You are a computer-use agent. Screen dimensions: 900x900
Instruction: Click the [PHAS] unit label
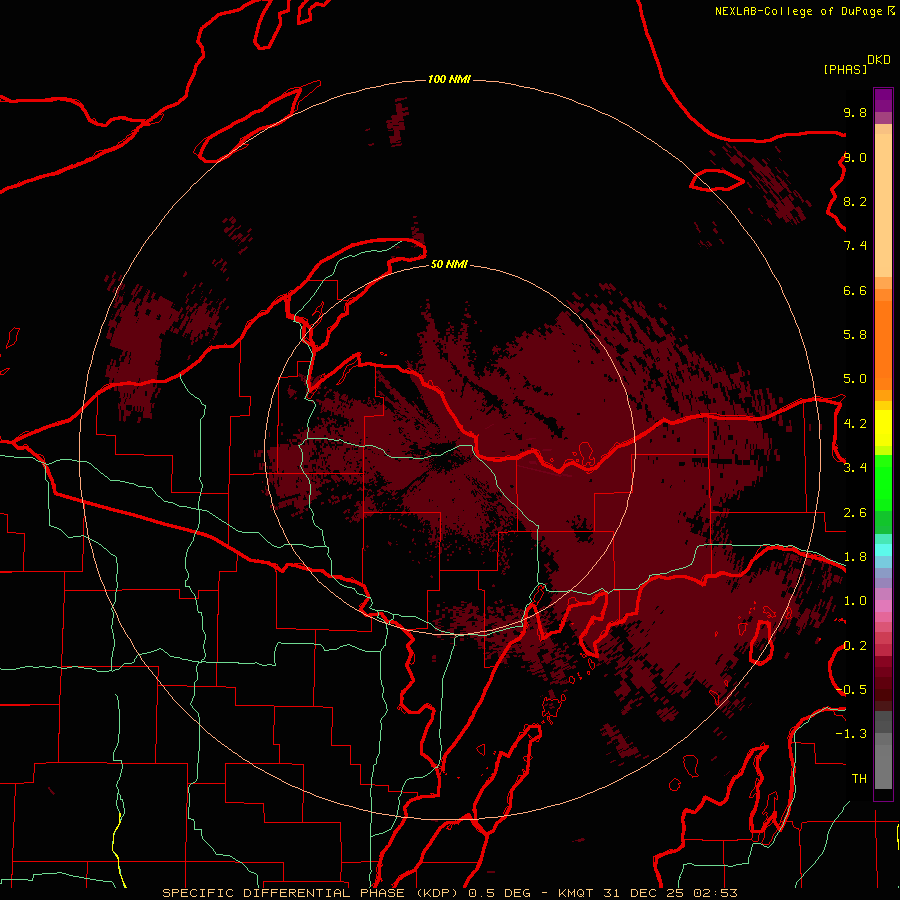(x=845, y=69)
